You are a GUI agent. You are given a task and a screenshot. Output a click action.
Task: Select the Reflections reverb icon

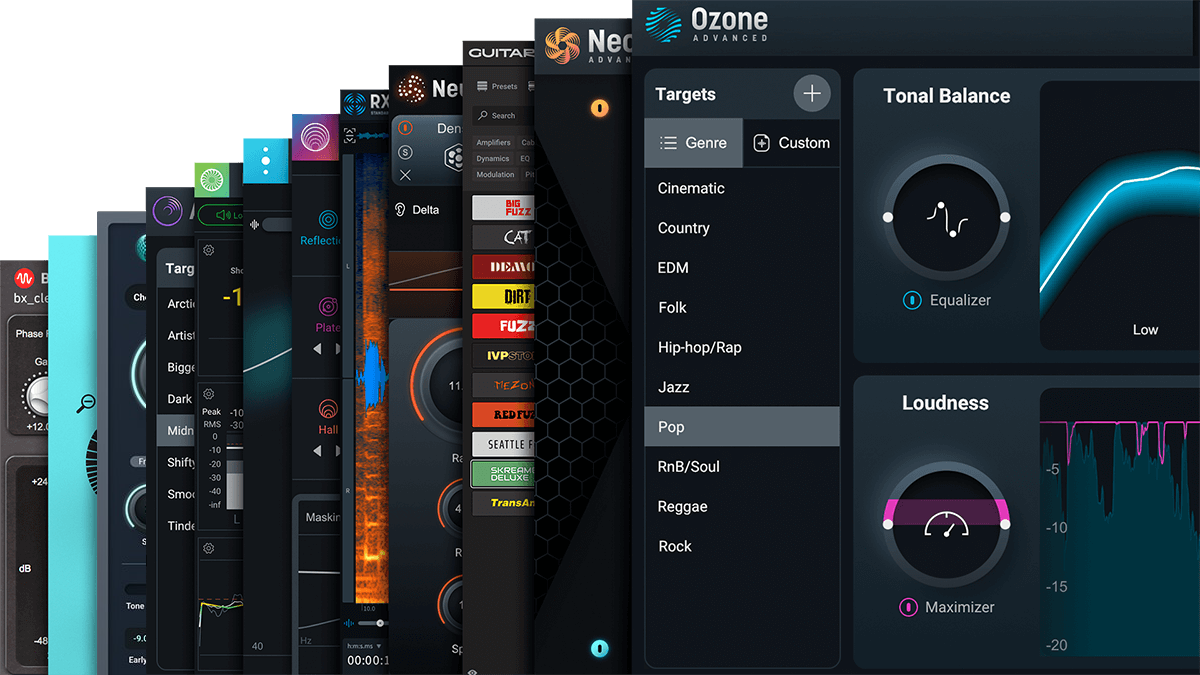[x=328, y=219]
